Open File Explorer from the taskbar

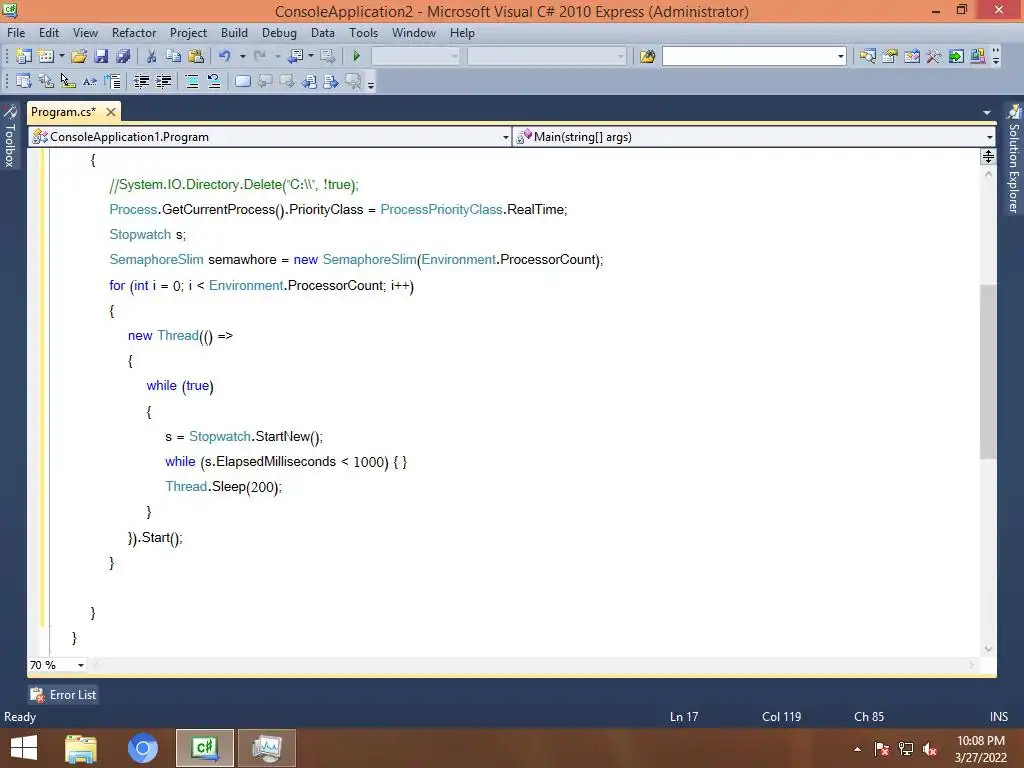point(81,748)
